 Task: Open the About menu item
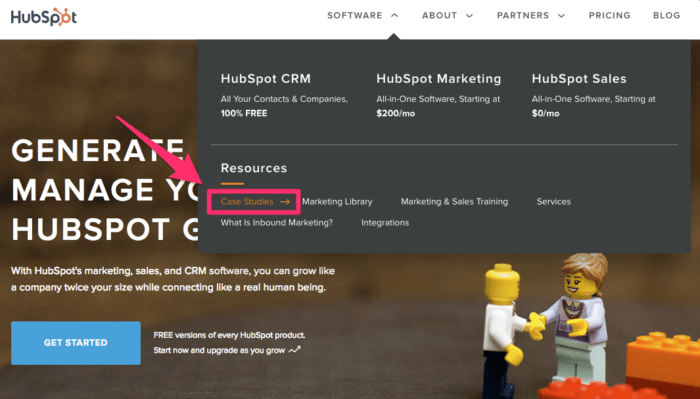tap(440, 16)
